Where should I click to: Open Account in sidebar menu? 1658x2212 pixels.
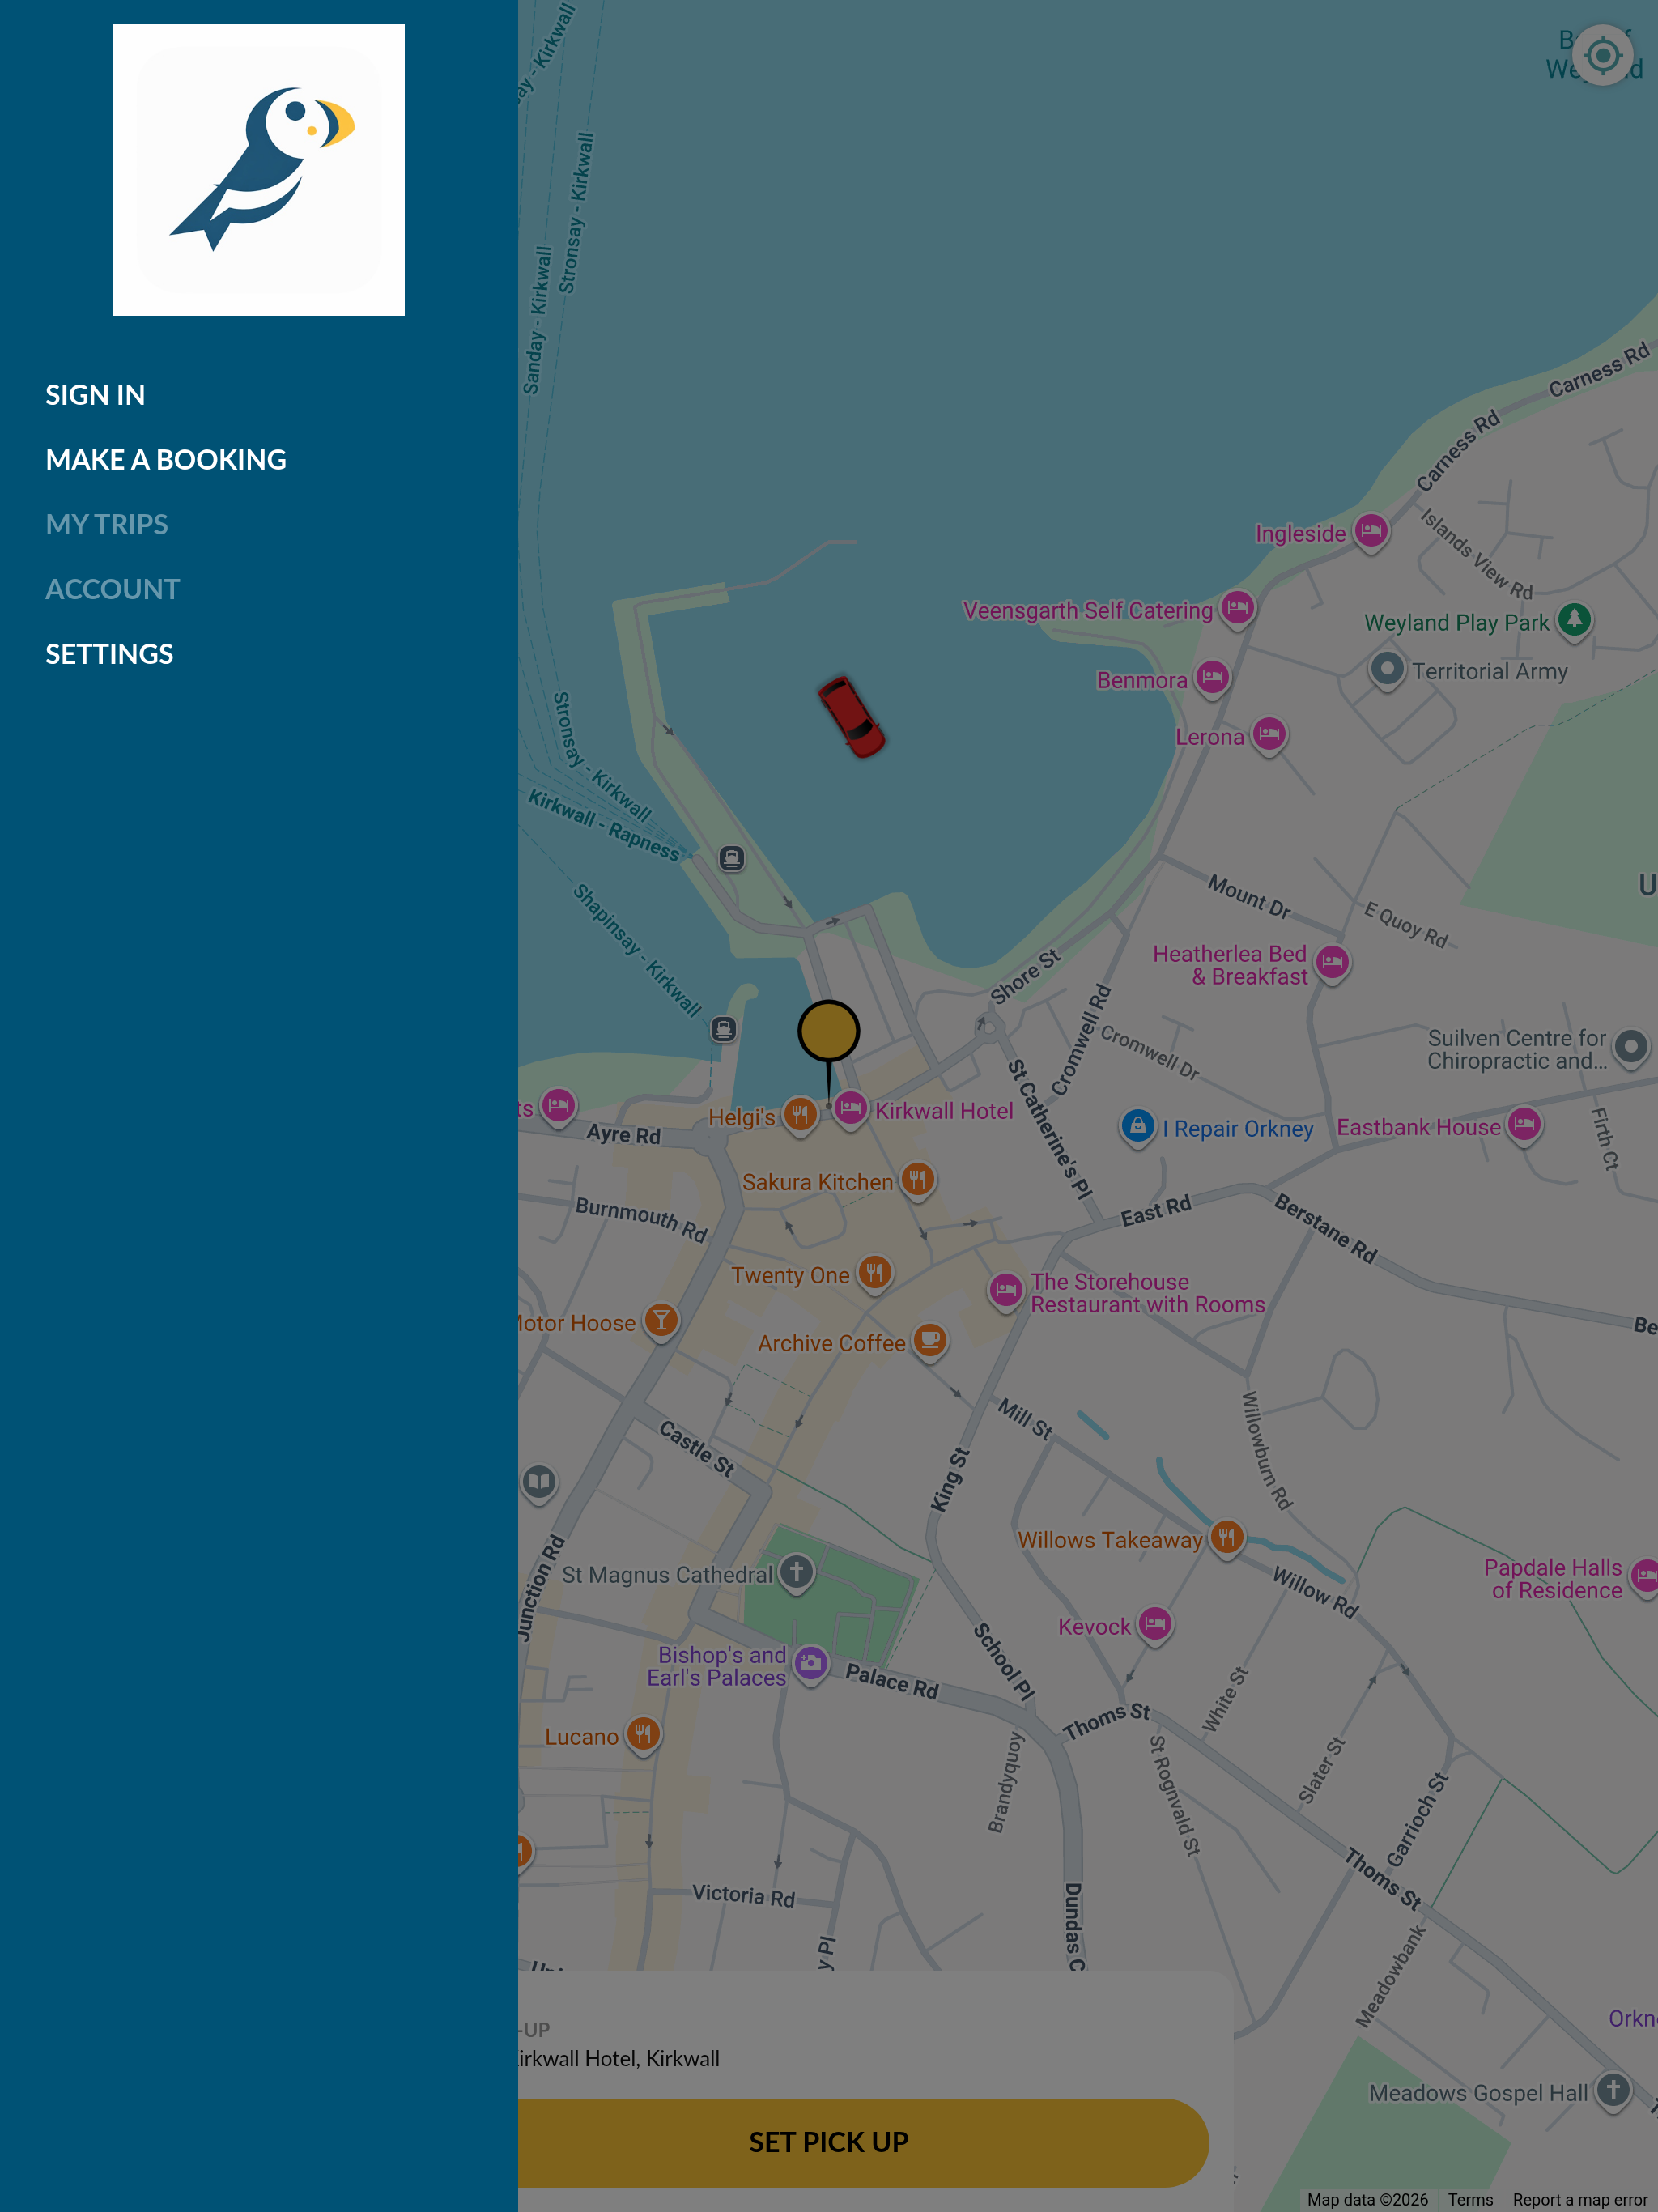[113, 589]
